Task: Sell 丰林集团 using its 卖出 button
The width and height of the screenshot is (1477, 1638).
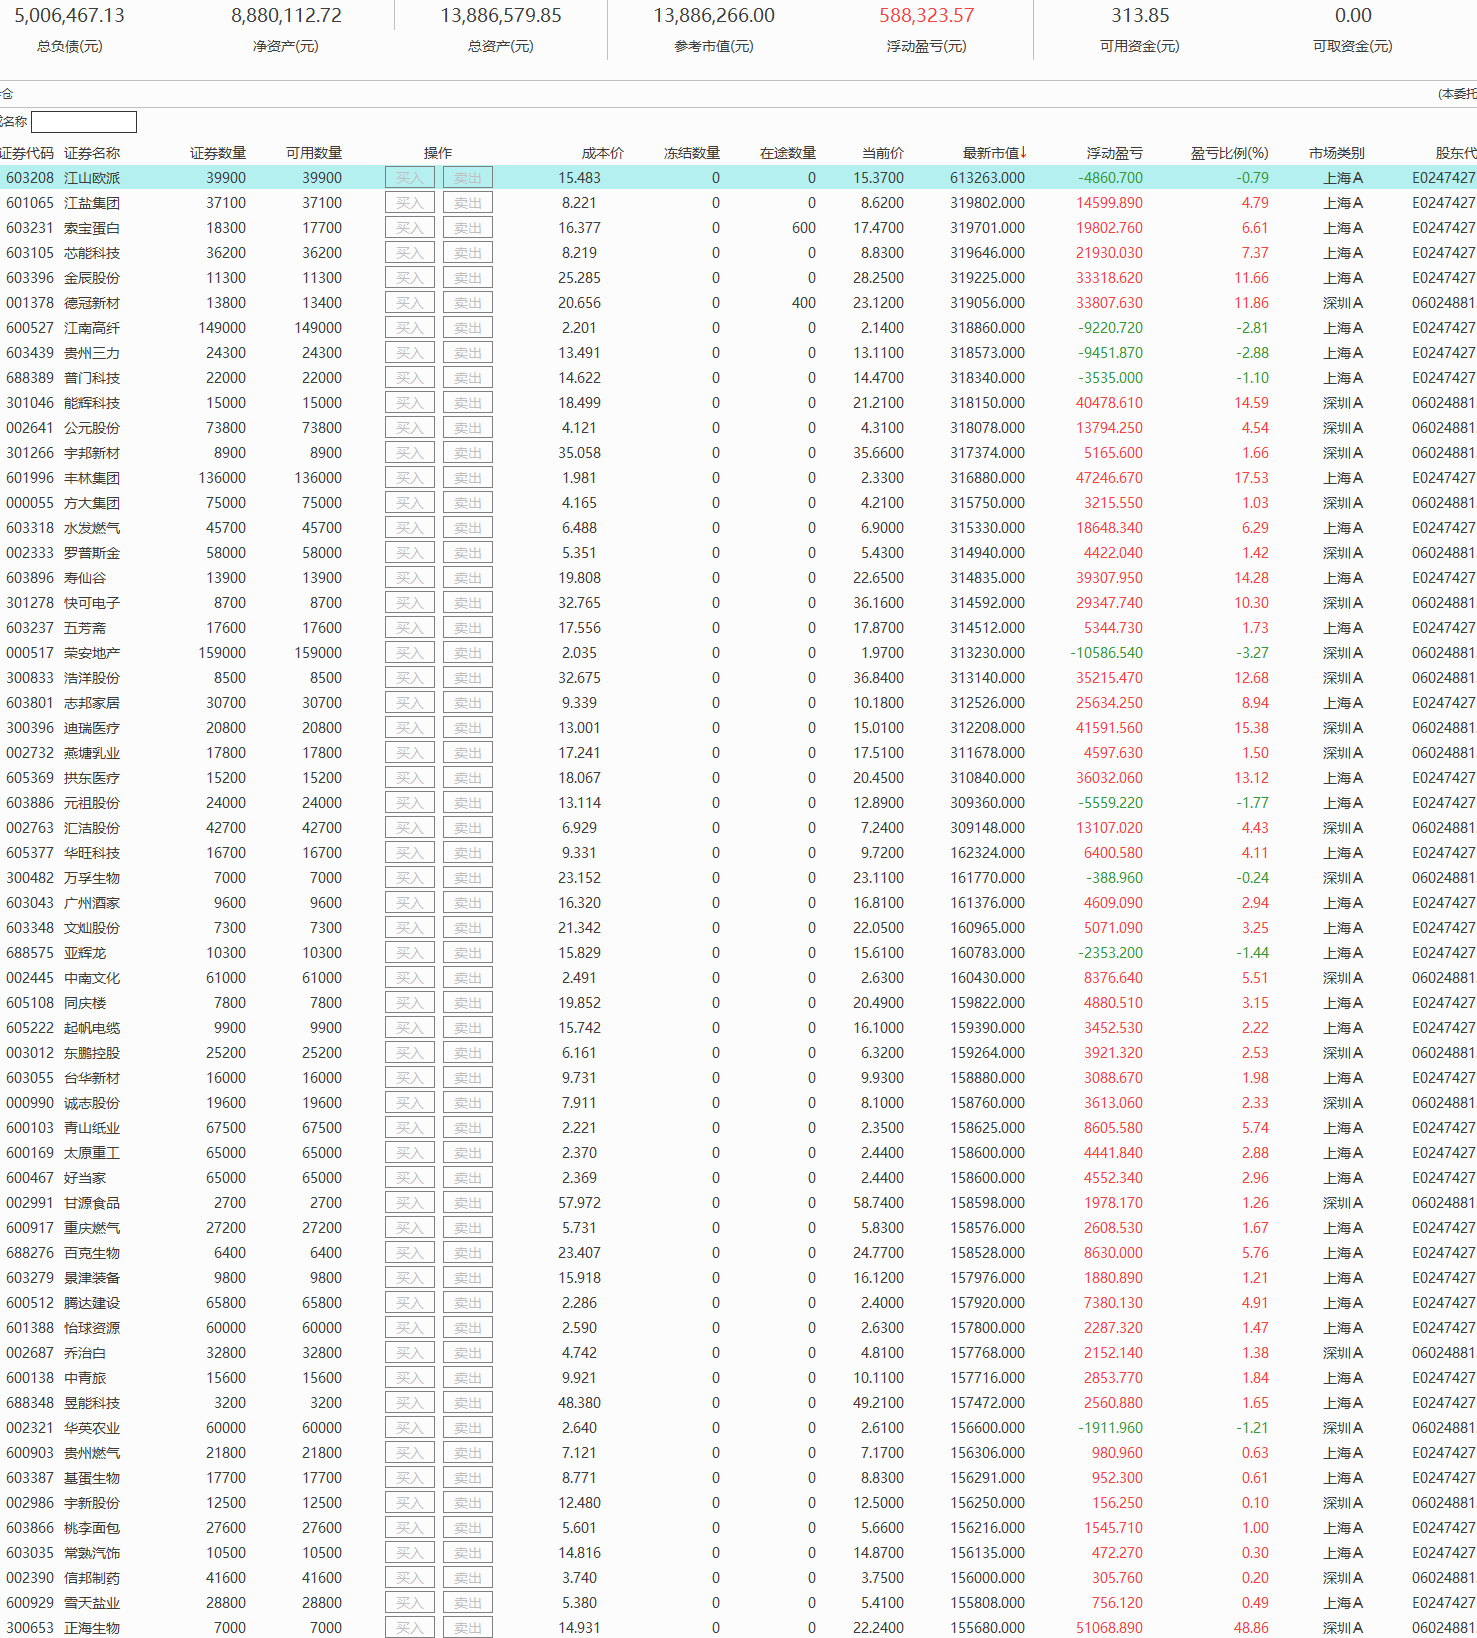Action: point(467,478)
